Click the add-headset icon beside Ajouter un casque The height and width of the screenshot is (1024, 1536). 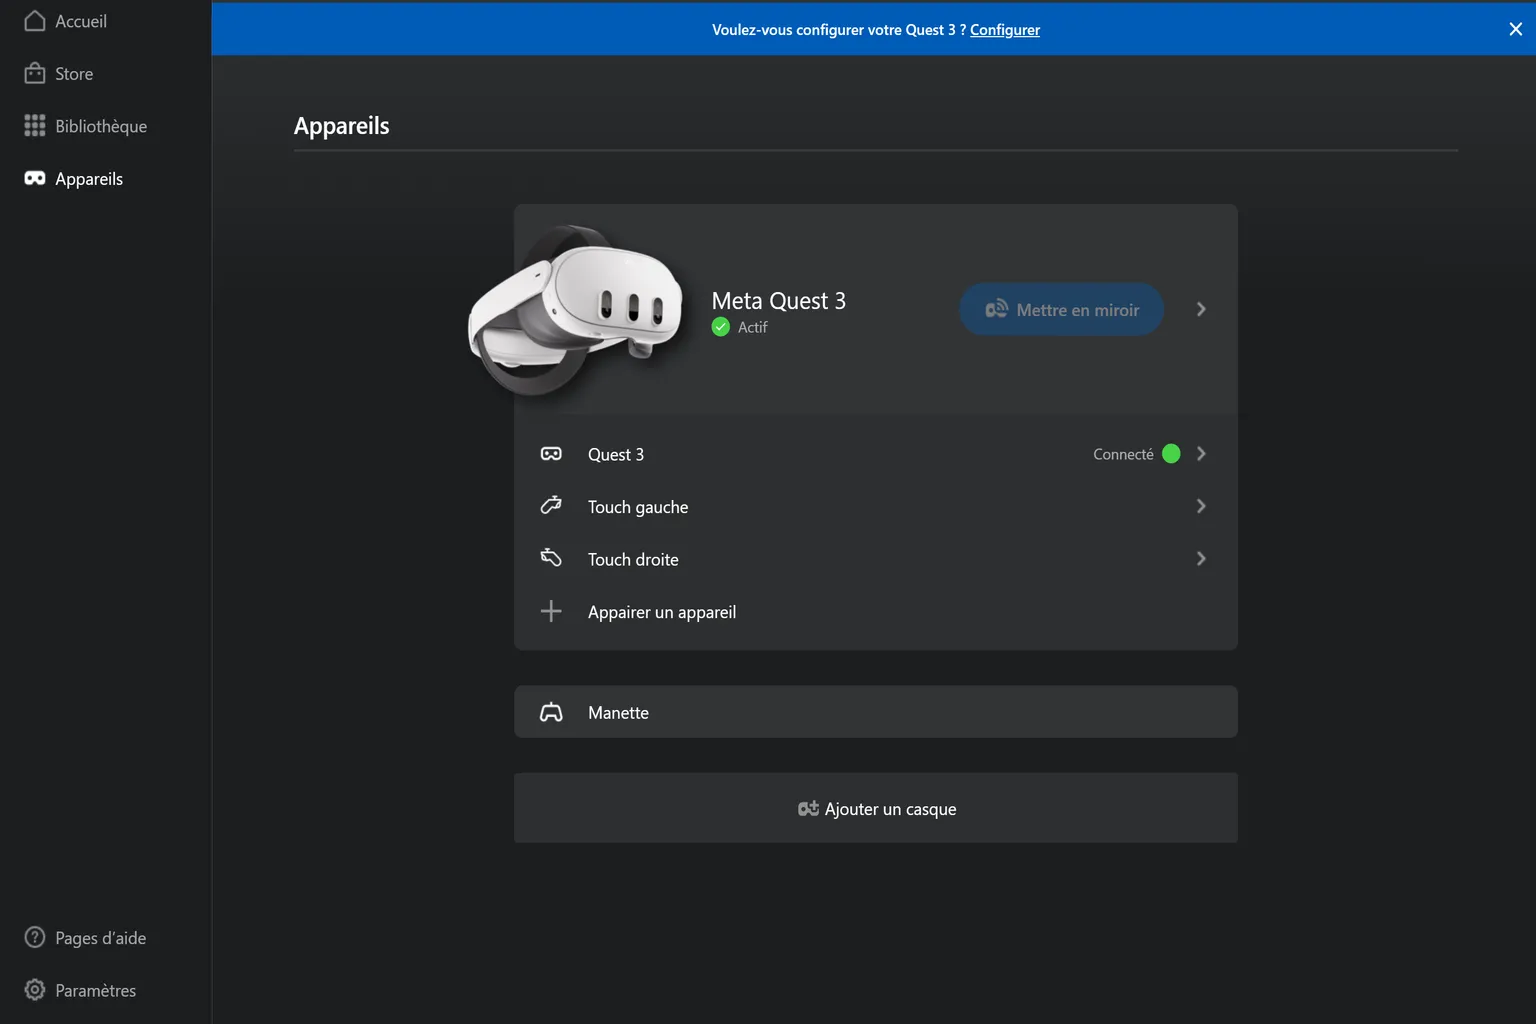pos(808,808)
